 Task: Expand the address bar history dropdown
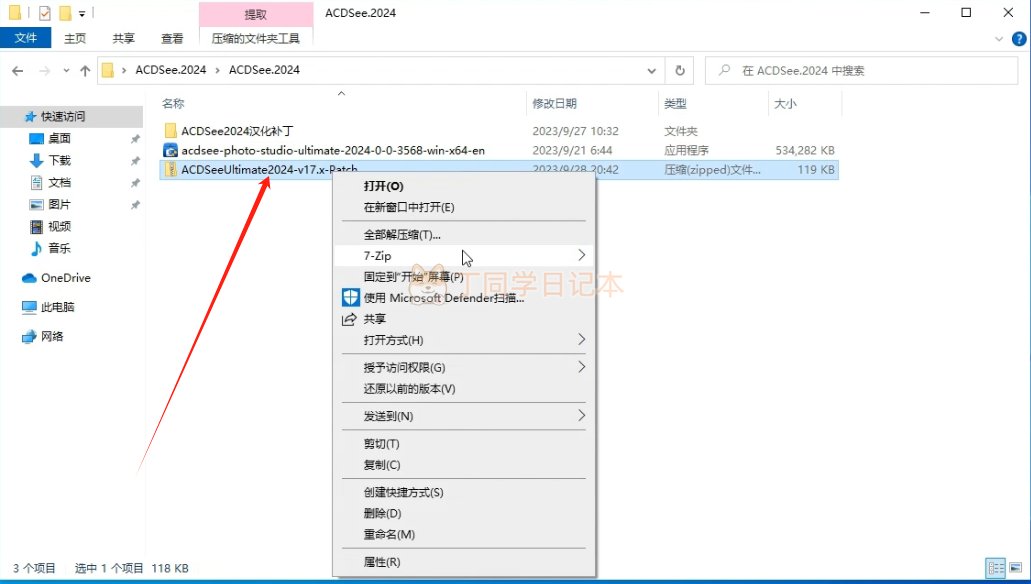[651, 70]
